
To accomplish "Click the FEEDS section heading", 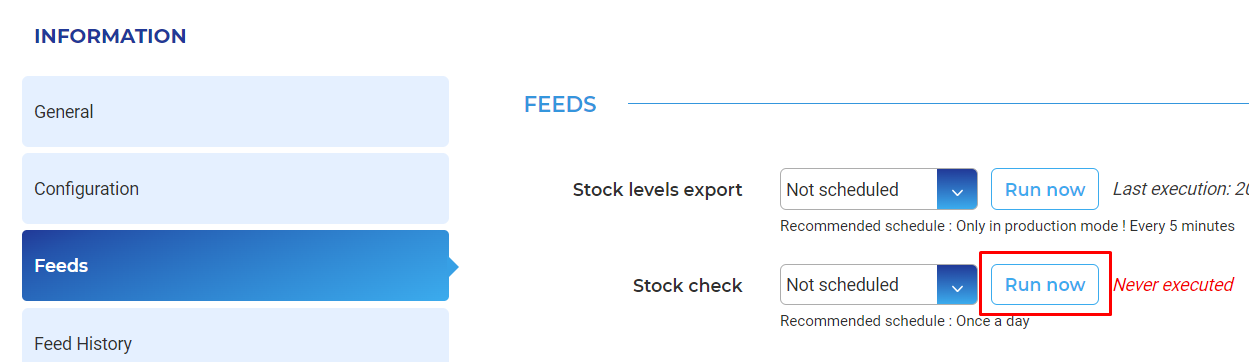I will coord(560,104).
